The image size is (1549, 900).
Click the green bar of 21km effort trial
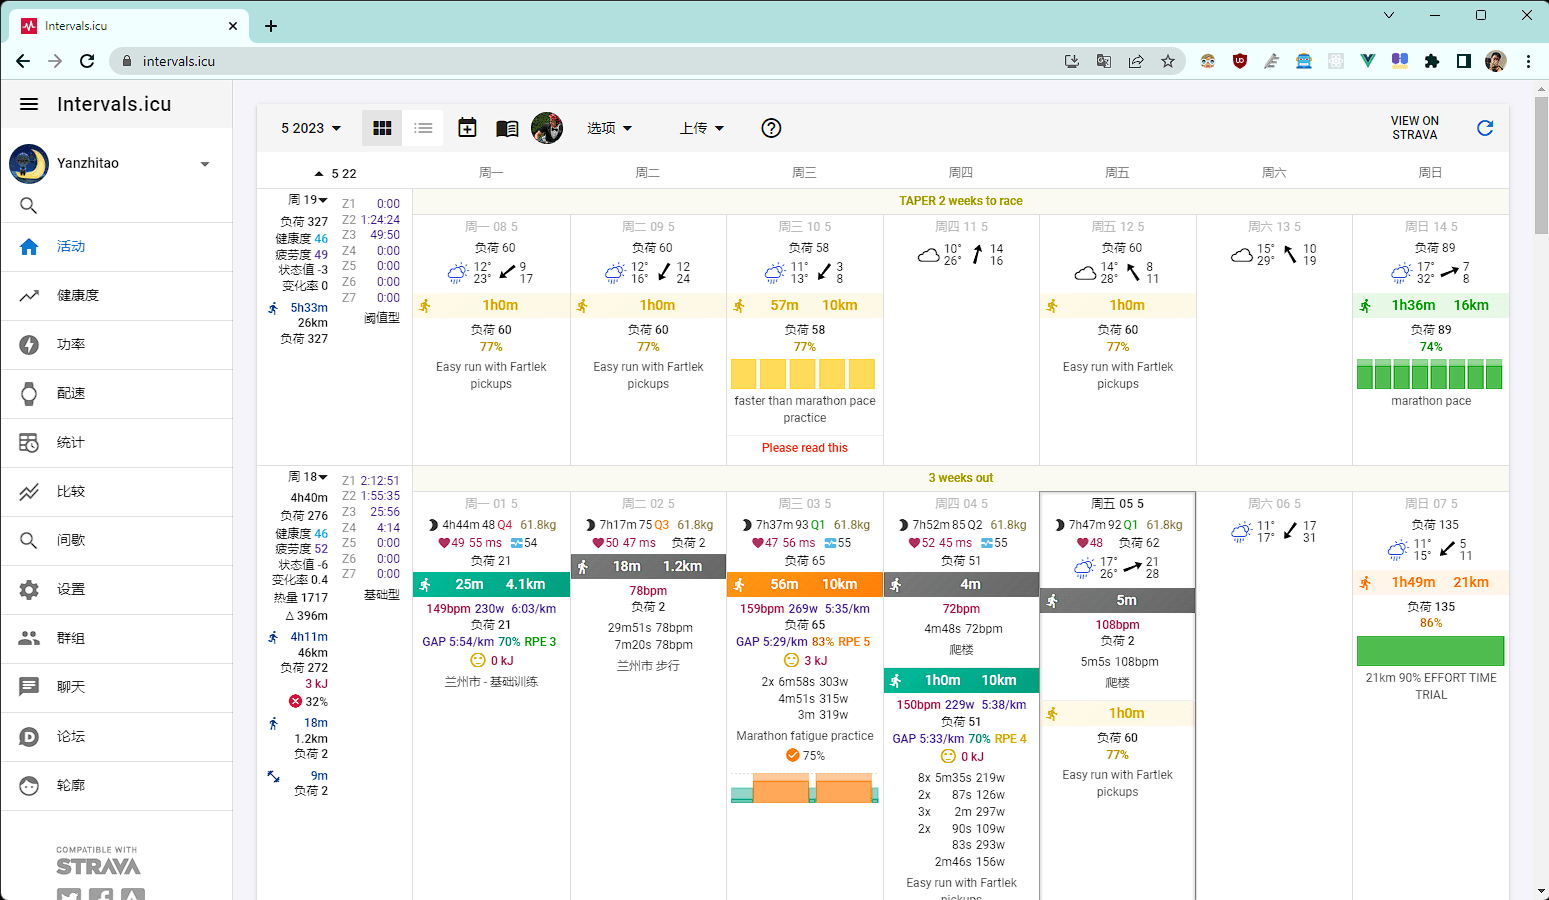(x=1430, y=651)
